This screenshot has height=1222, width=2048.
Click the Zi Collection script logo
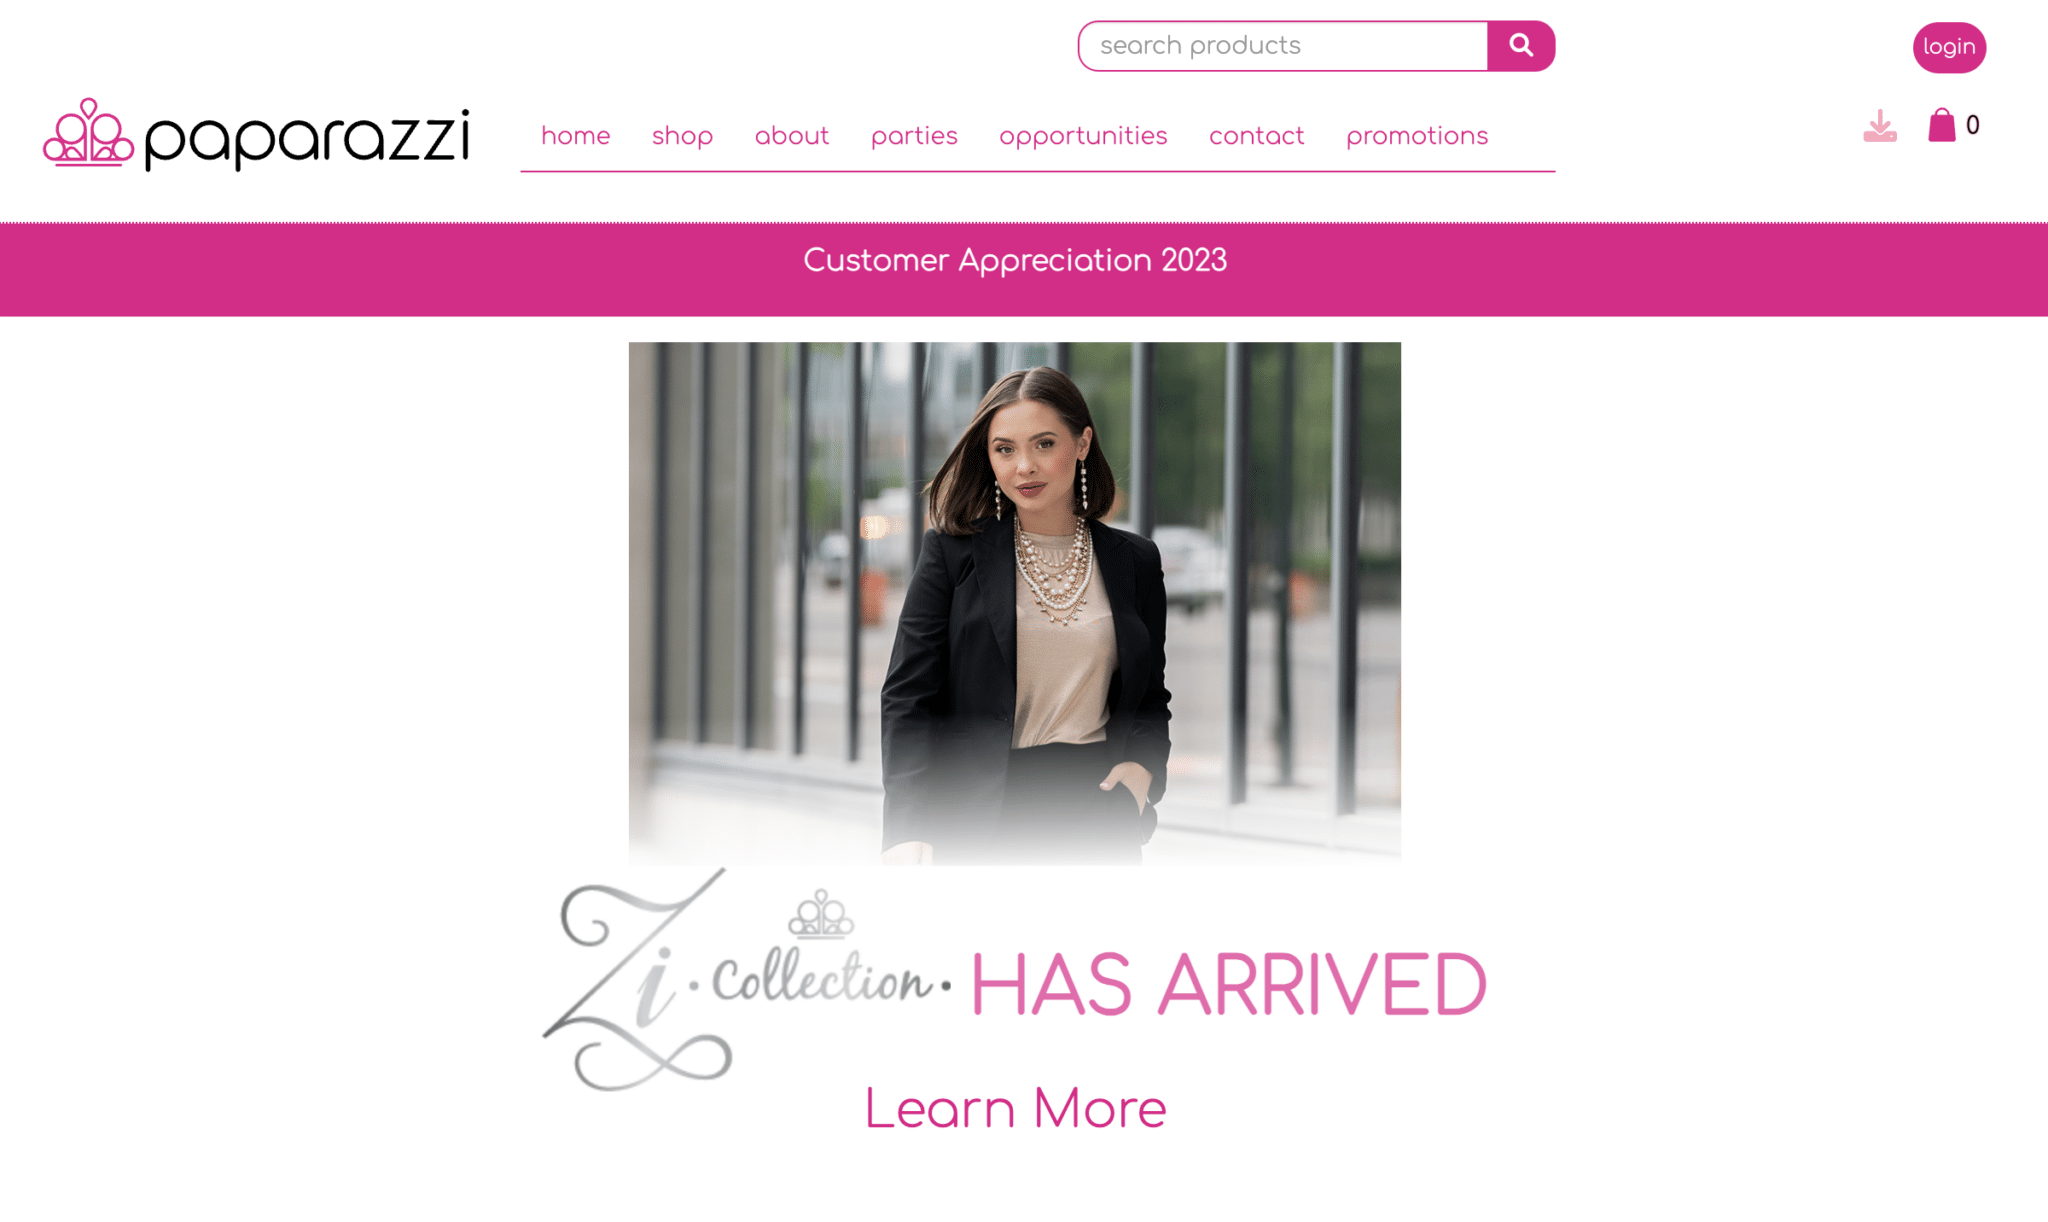[746, 978]
